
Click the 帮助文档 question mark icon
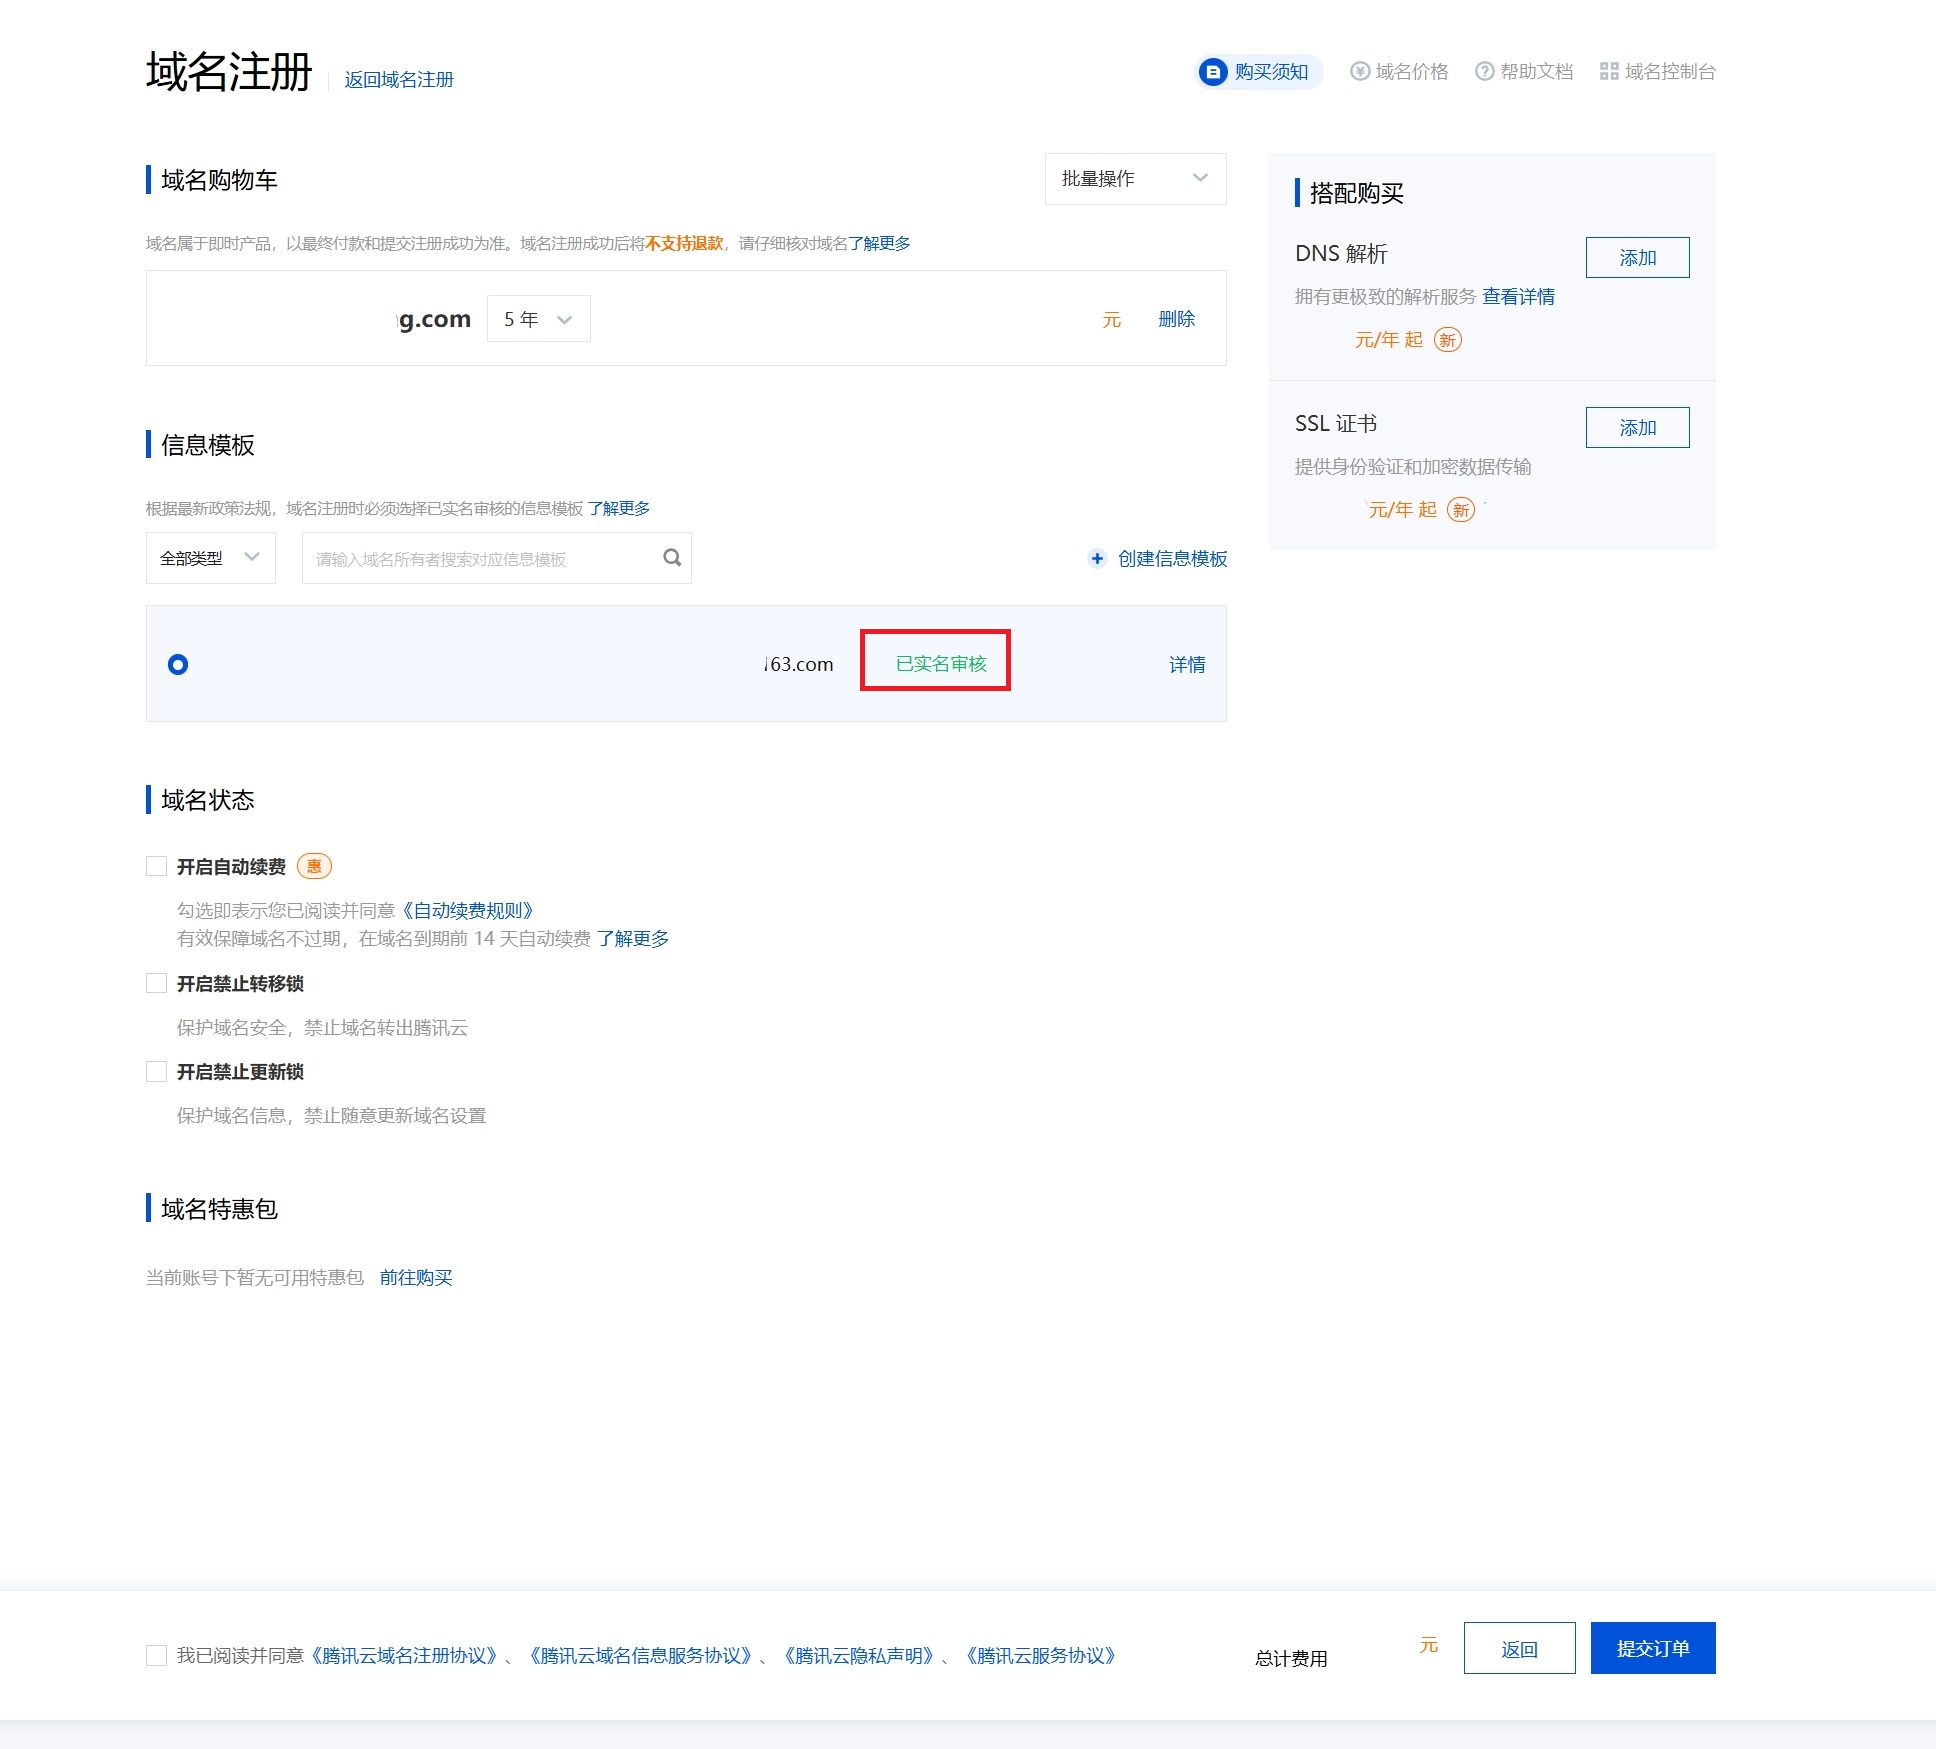tap(1484, 71)
